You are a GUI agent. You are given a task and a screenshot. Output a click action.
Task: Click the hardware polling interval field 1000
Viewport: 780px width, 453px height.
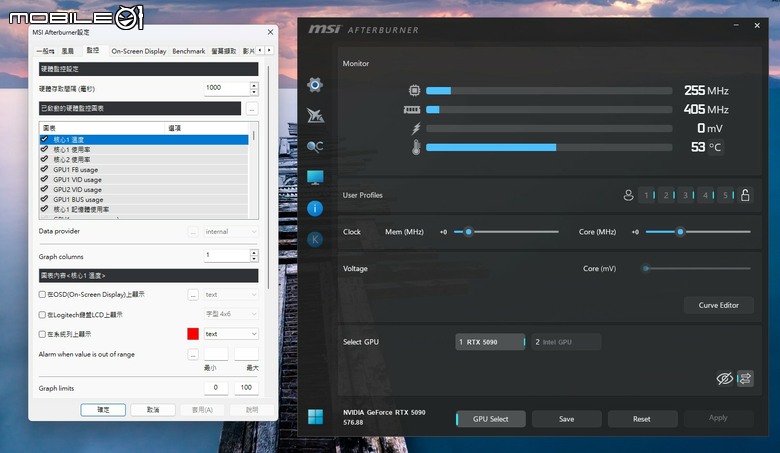pos(227,89)
